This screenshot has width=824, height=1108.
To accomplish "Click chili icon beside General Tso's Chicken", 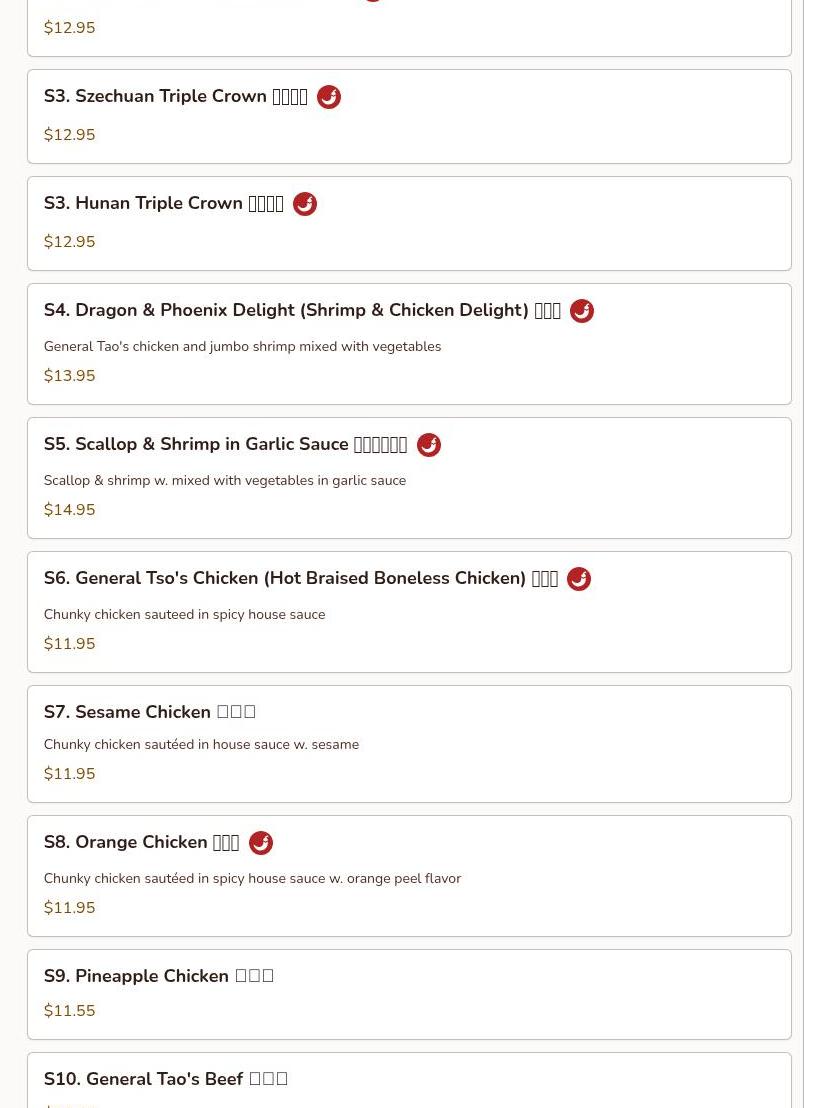I will pyautogui.click(x=579, y=579).
